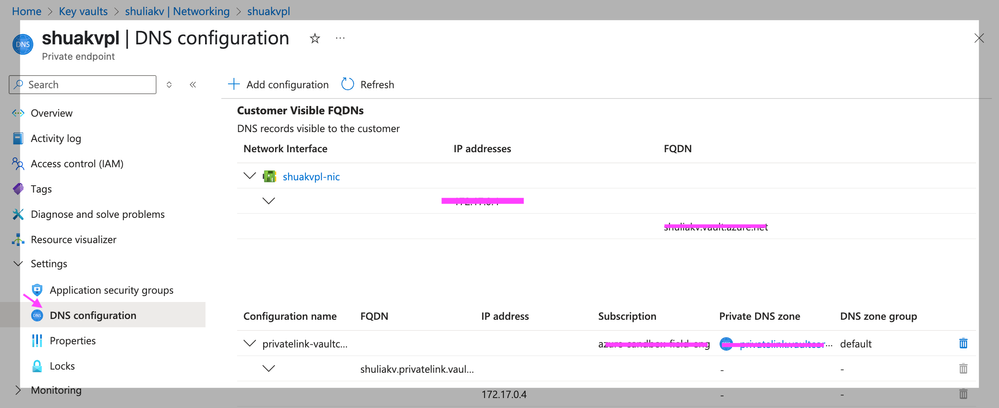Image resolution: width=999 pixels, height=408 pixels.
Task: Open Access control (IAM)
Action: [x=76, y=163]
